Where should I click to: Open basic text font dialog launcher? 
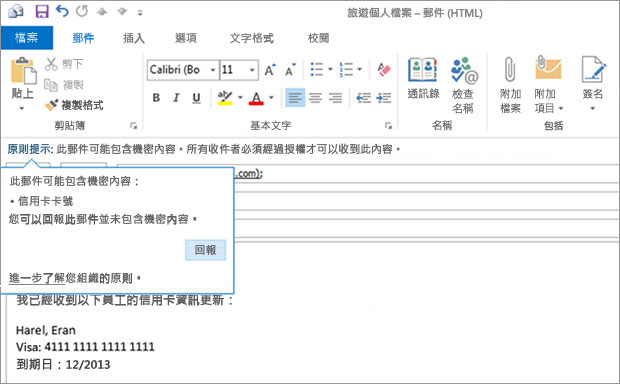pos(388,126)
